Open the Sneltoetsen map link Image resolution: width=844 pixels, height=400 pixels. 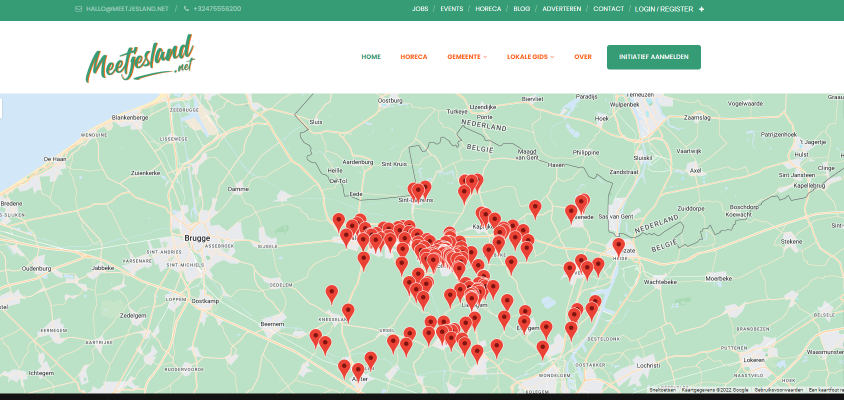[662, 390]
